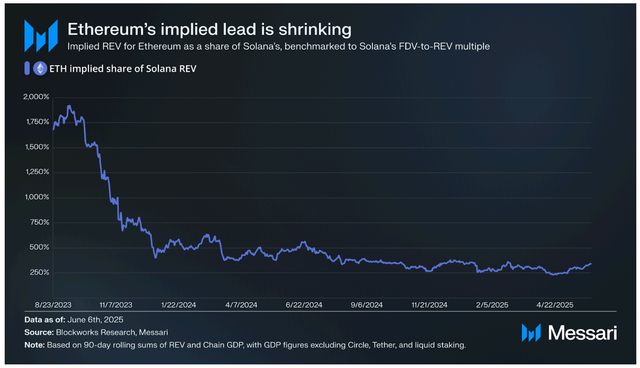Click the Ethereum diamond icon in the legend
This screenshot has height=368, width=640.
(40, 69)
